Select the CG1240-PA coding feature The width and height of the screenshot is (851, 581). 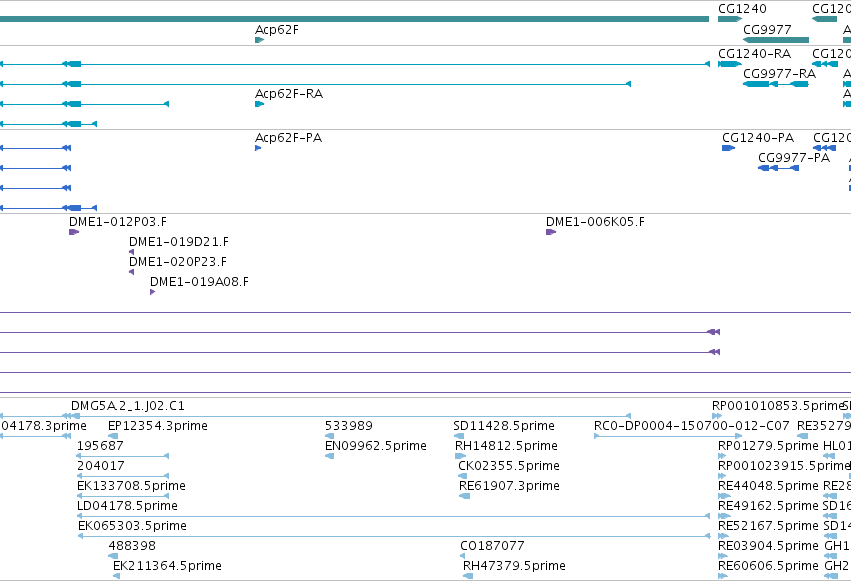pos(728,148)
